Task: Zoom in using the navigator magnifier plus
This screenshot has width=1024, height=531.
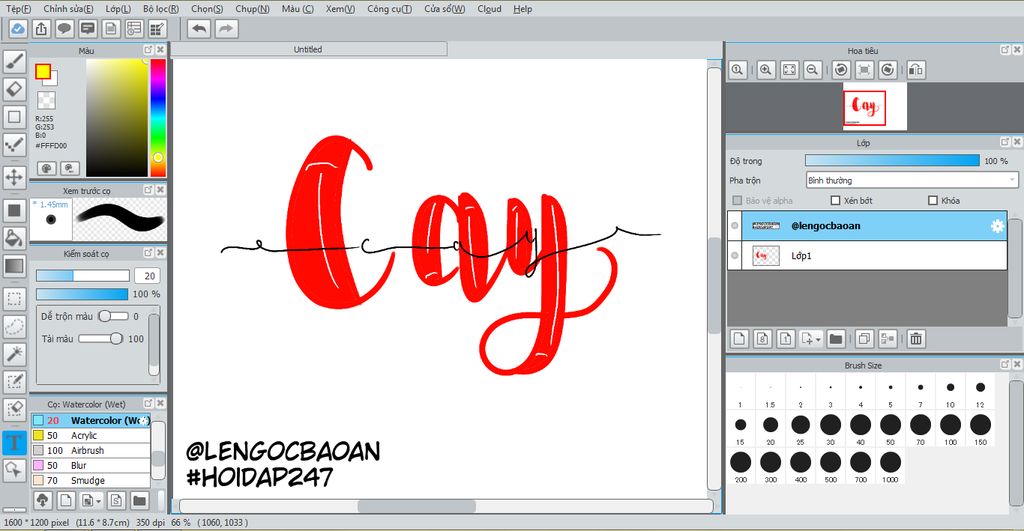Action: [765, 70]
